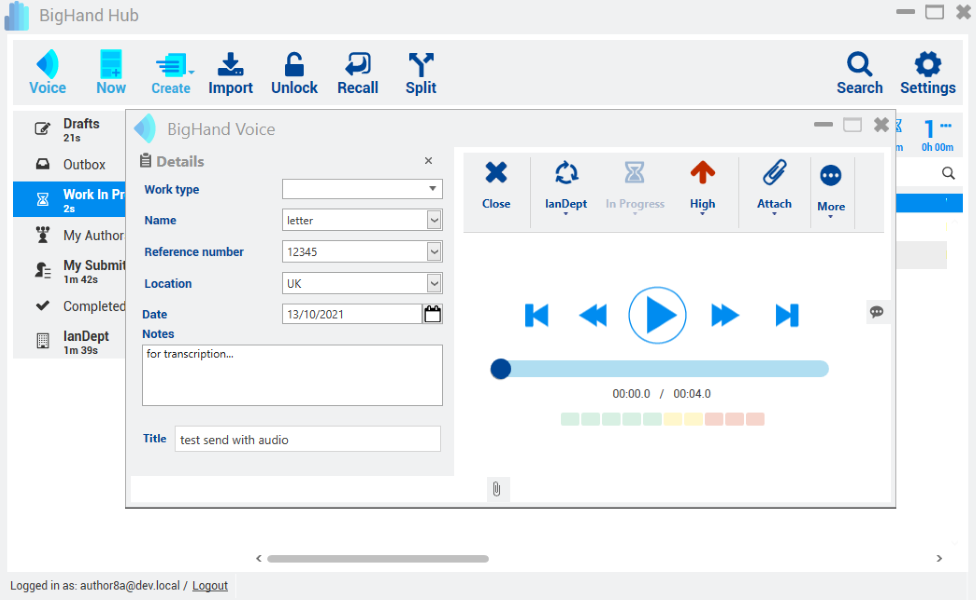Expand the Reference number dropdown arrow
This screenshot has height=600, width=976.
(434, 251)
